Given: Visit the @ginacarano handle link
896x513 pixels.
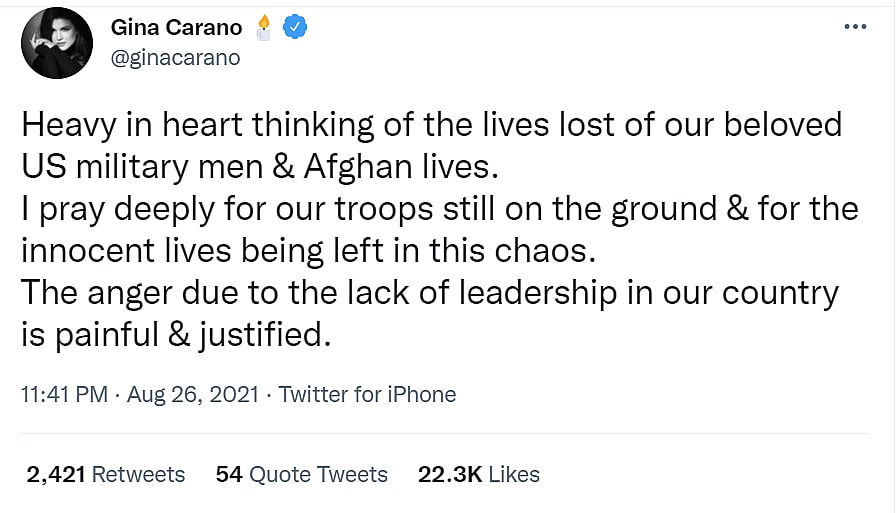Looking at the screenshot, I should 176,57.
